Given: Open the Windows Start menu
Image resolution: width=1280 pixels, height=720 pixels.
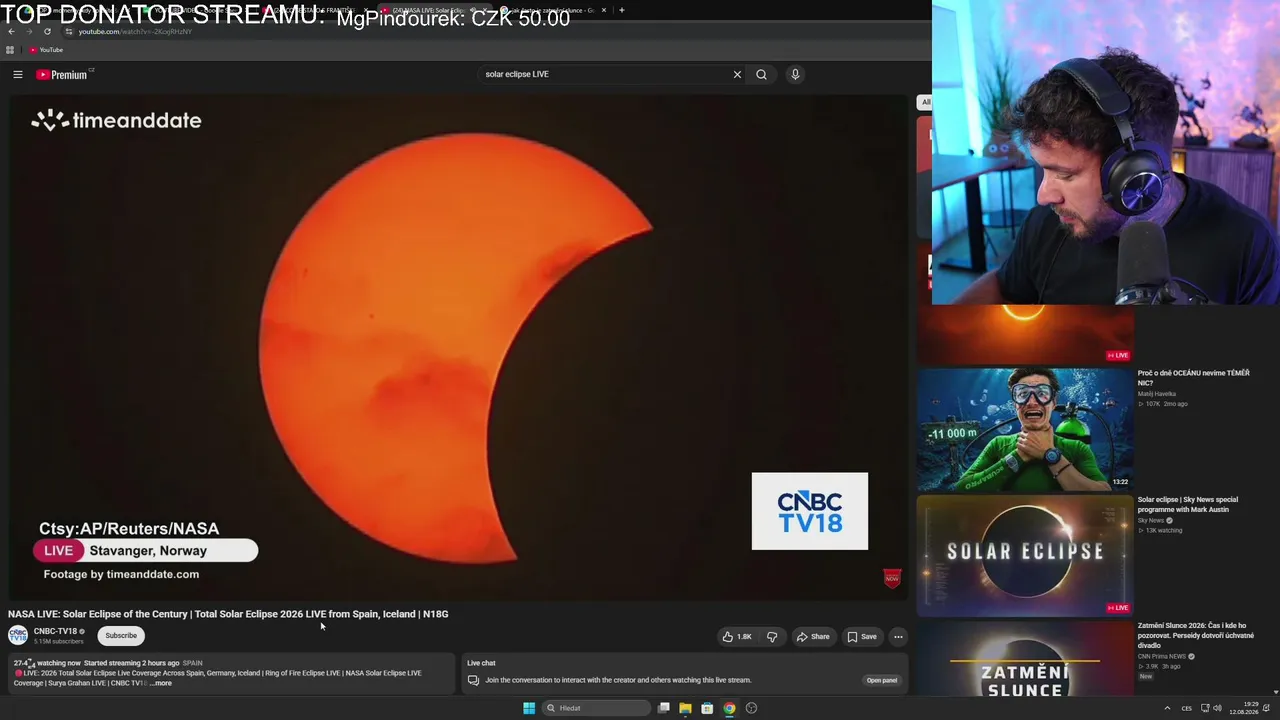Looking at the screenshot, I should click(529, 708).
